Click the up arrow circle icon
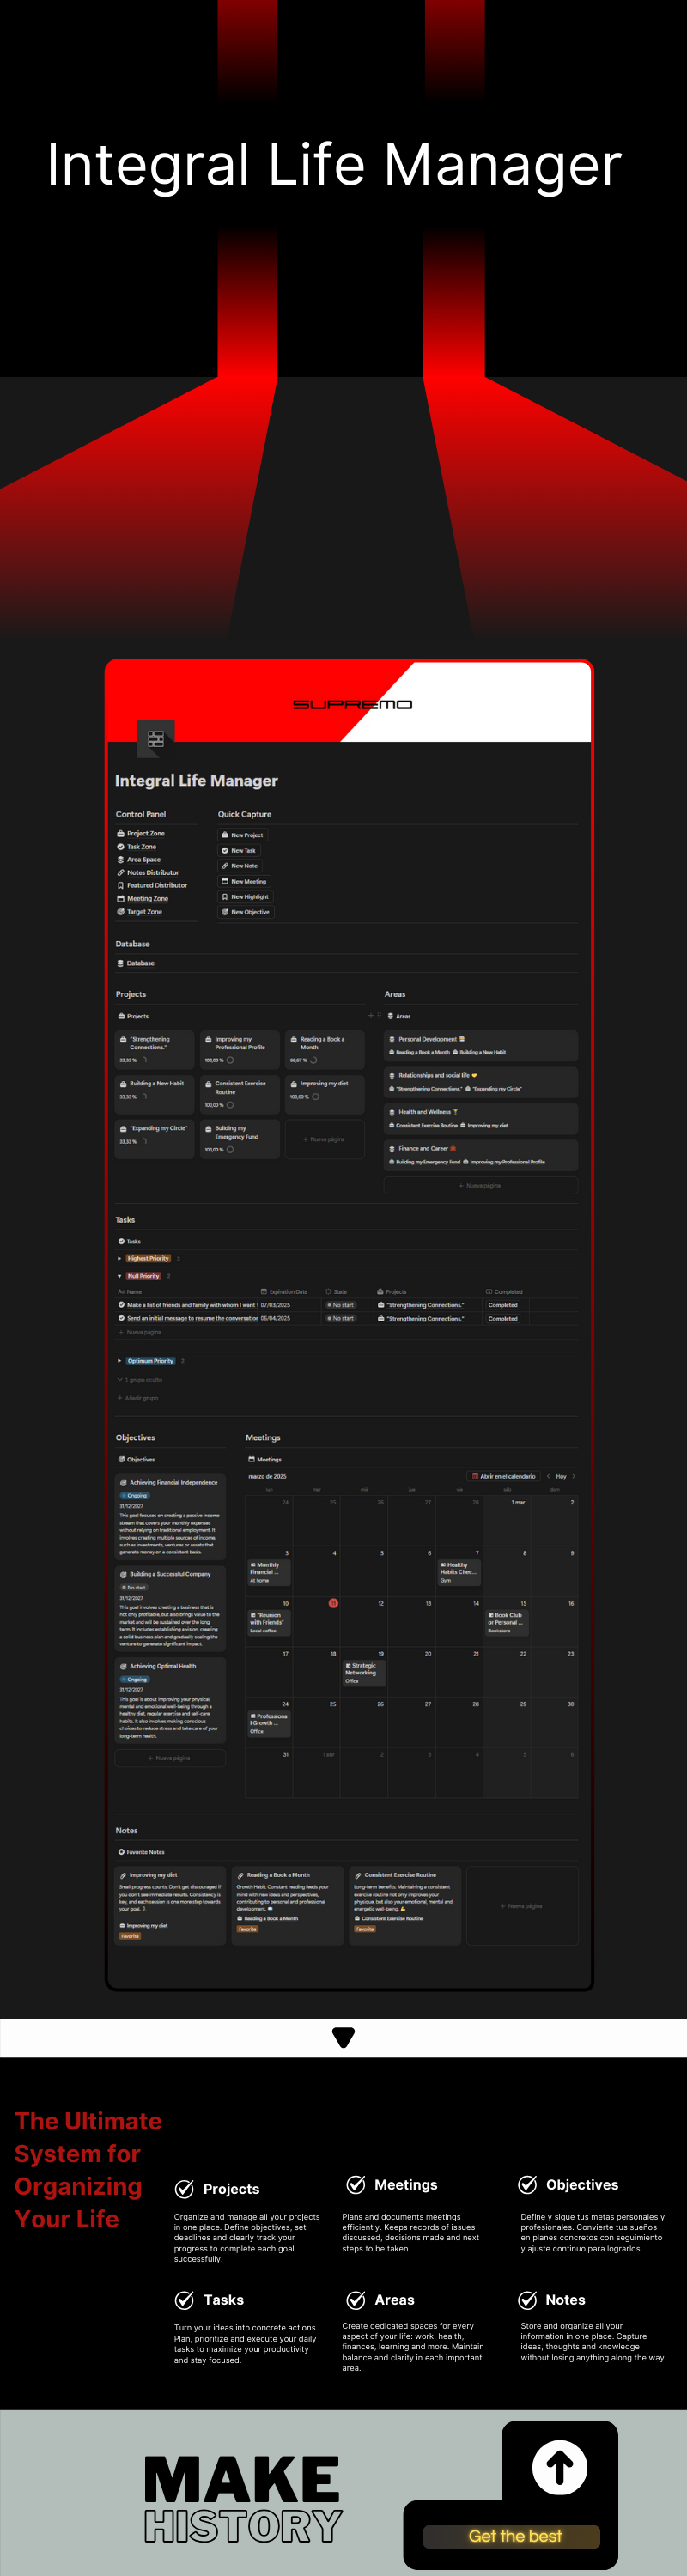This screenshot has height=2576, width=687. point(559,2467)
